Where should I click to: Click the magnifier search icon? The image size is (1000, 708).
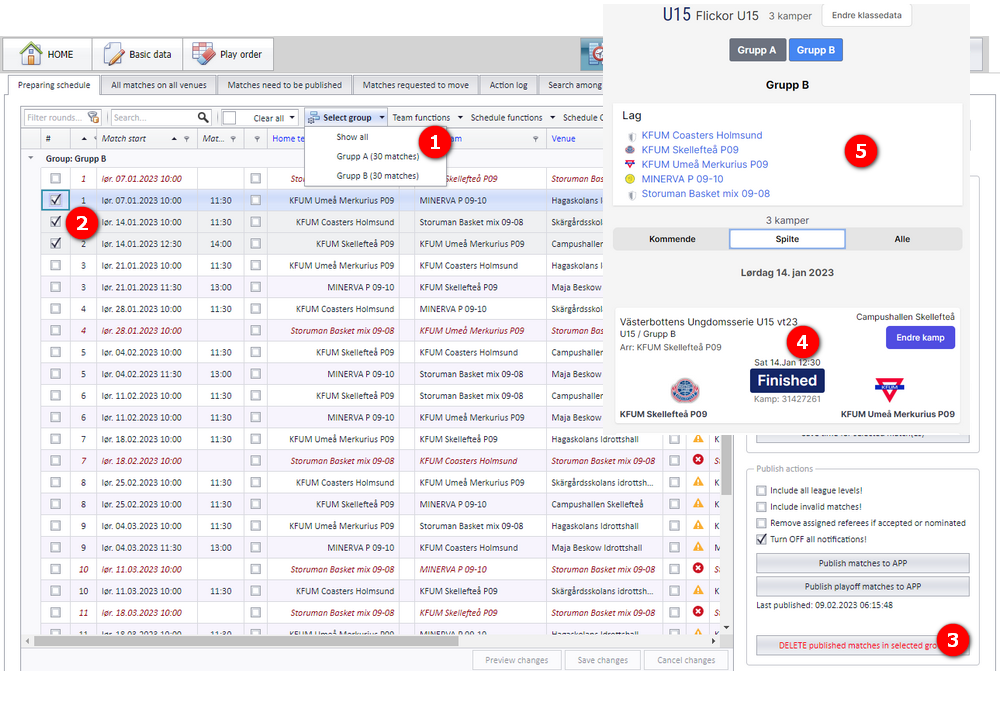pyautogui.click(x=203, y=117)
